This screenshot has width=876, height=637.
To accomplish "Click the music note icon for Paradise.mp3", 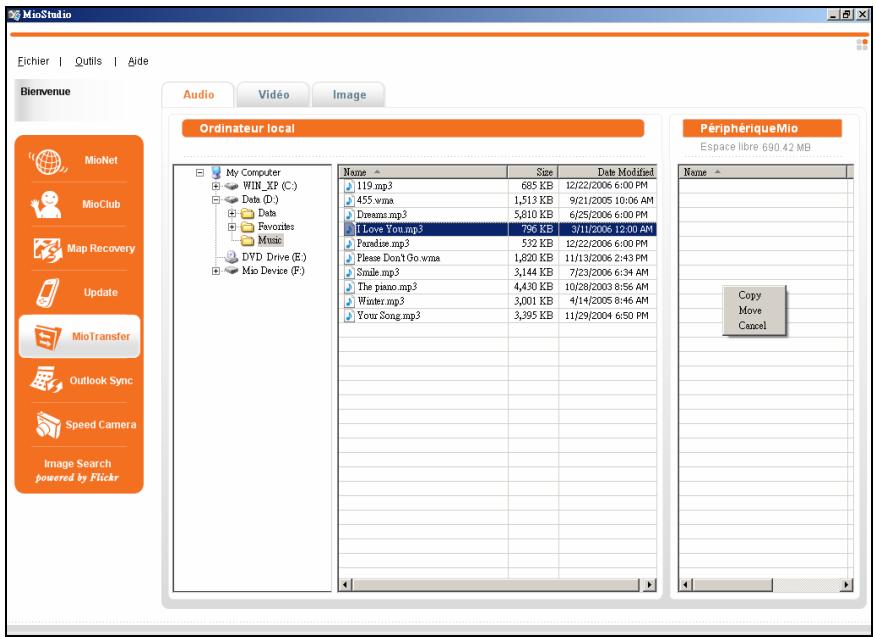I will tap(349, 244).
